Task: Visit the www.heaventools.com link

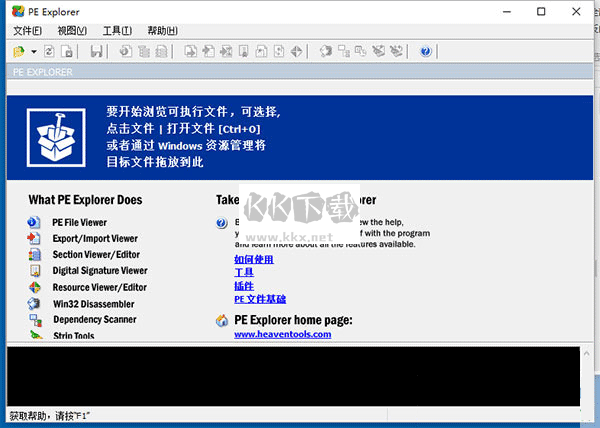Action: (x=282, y=334)
